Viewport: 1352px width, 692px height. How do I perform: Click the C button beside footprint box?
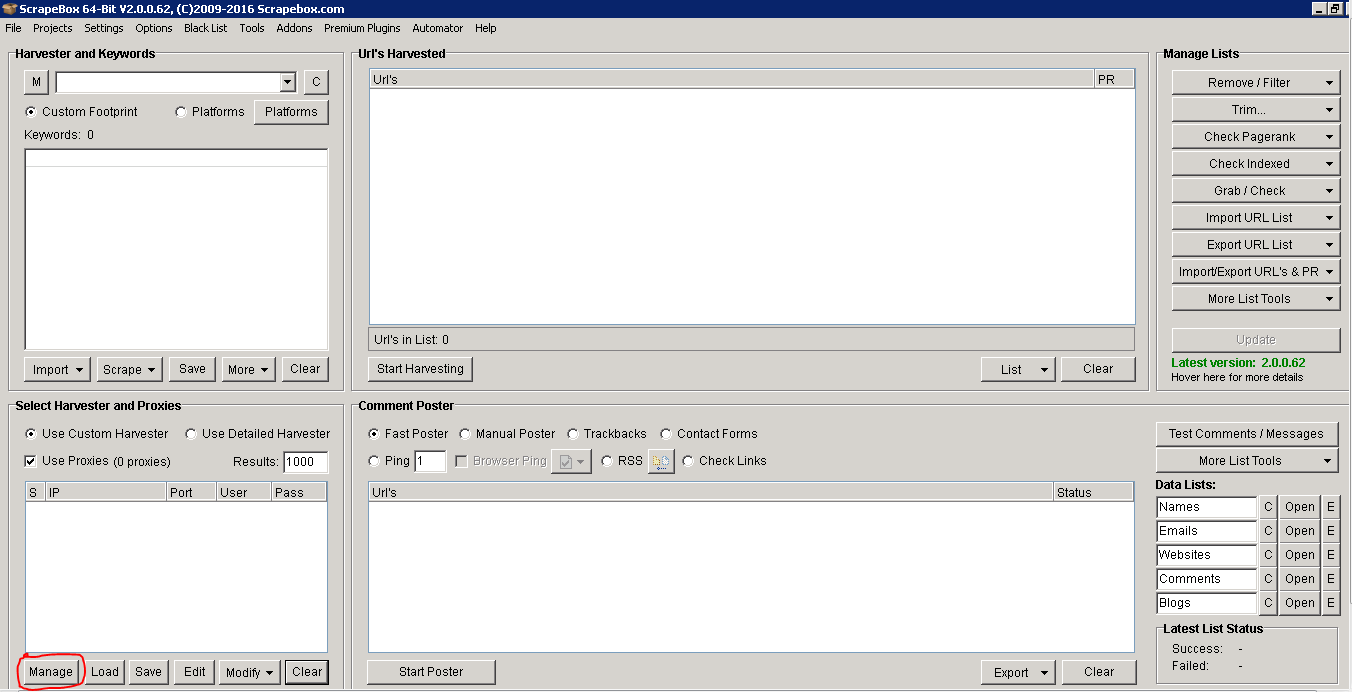316,82
